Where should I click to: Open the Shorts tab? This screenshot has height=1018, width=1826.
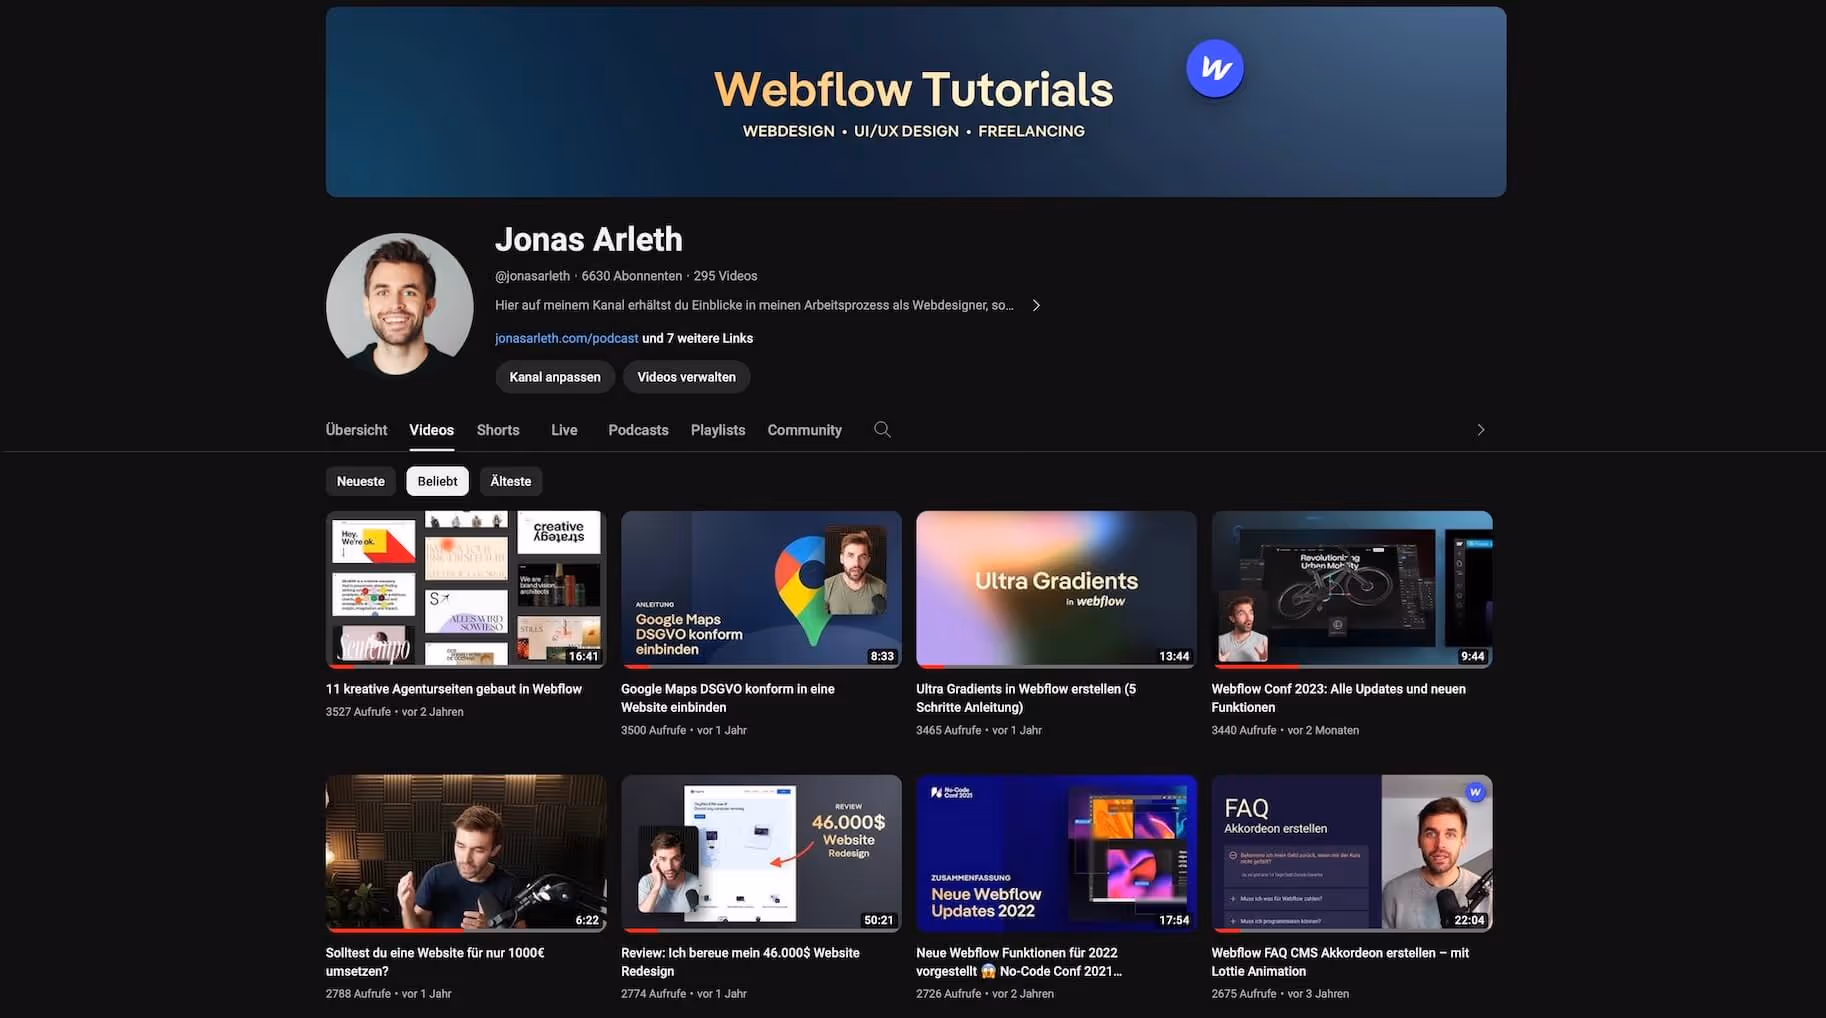coord(498,430)
